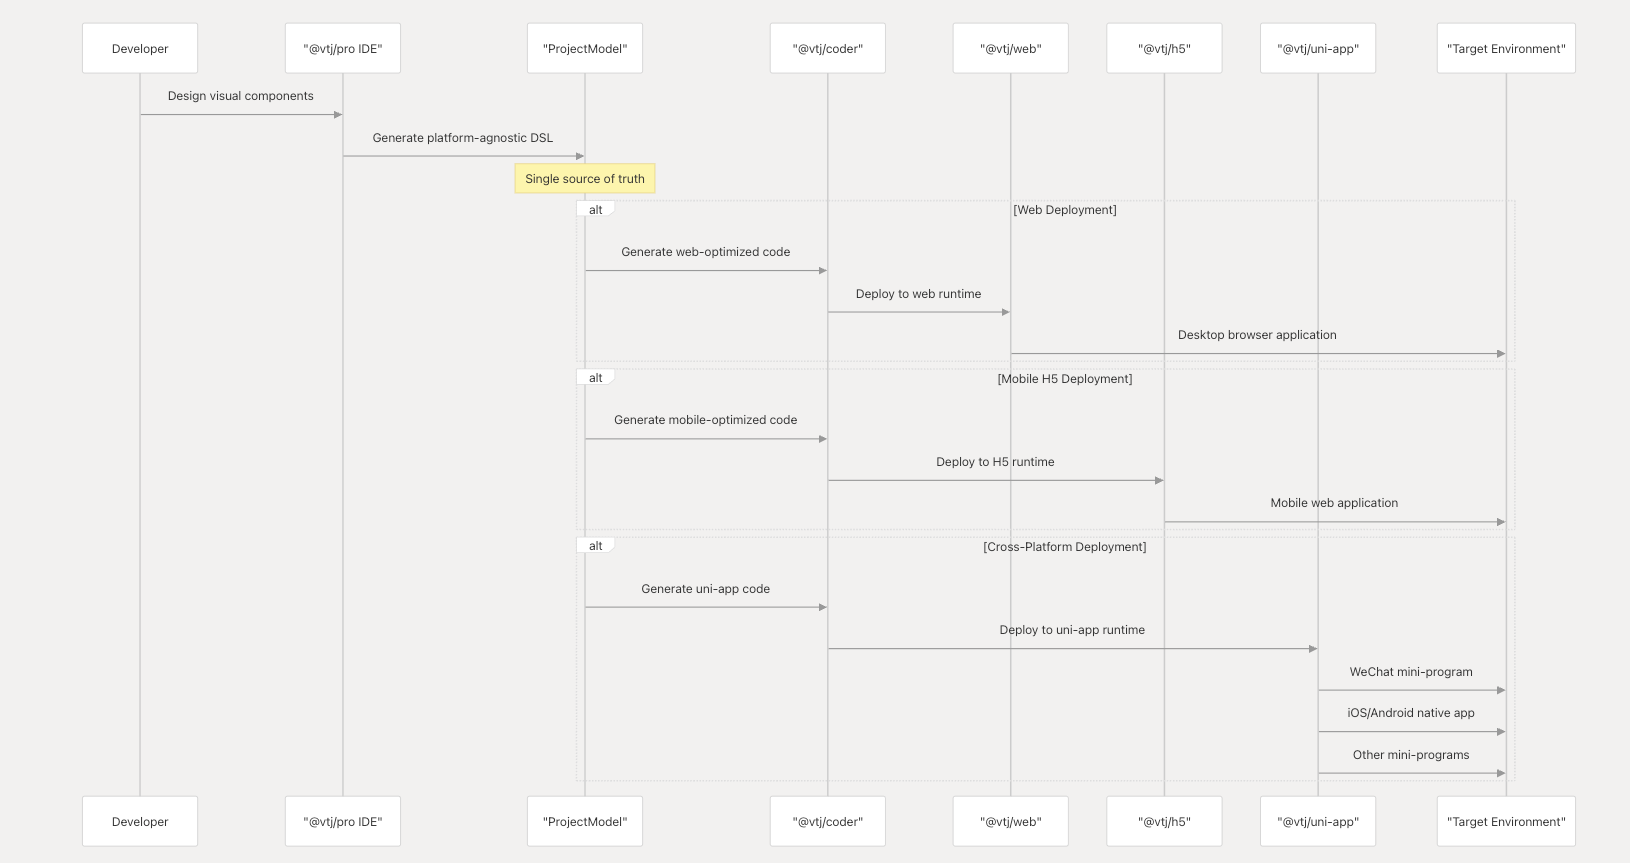The height and width of the screenshot is (863, 1630).
Task: Select the alt tag of Mobile H5 Deployment
Action: coord(596,378)
